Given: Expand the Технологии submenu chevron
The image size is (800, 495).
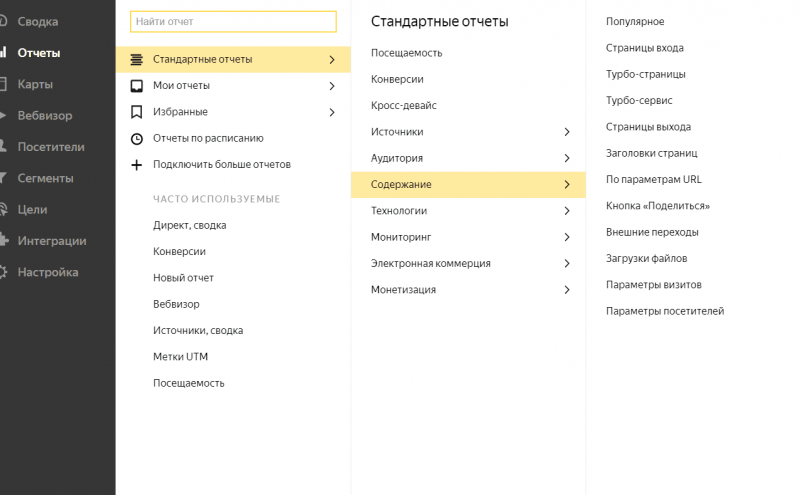Looking at the screenshot, I should [567, 211].
